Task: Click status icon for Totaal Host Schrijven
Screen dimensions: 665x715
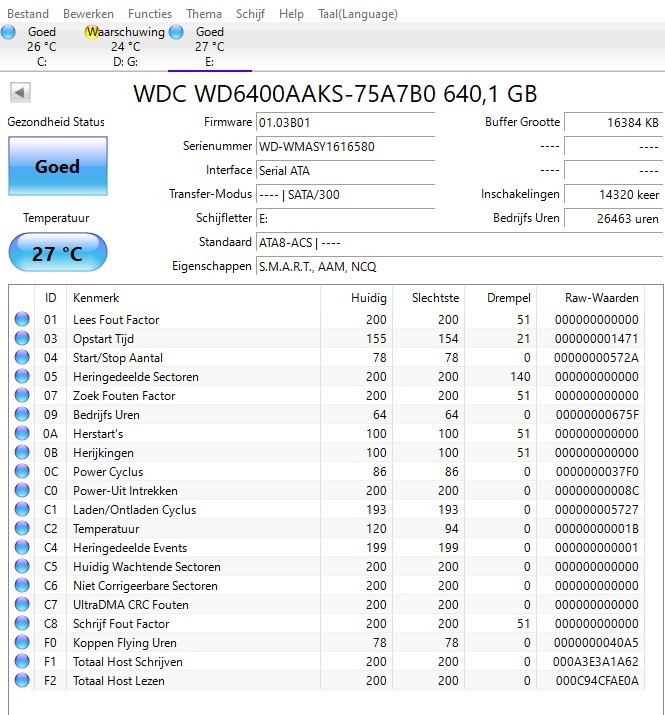Action: coord(22,661)
